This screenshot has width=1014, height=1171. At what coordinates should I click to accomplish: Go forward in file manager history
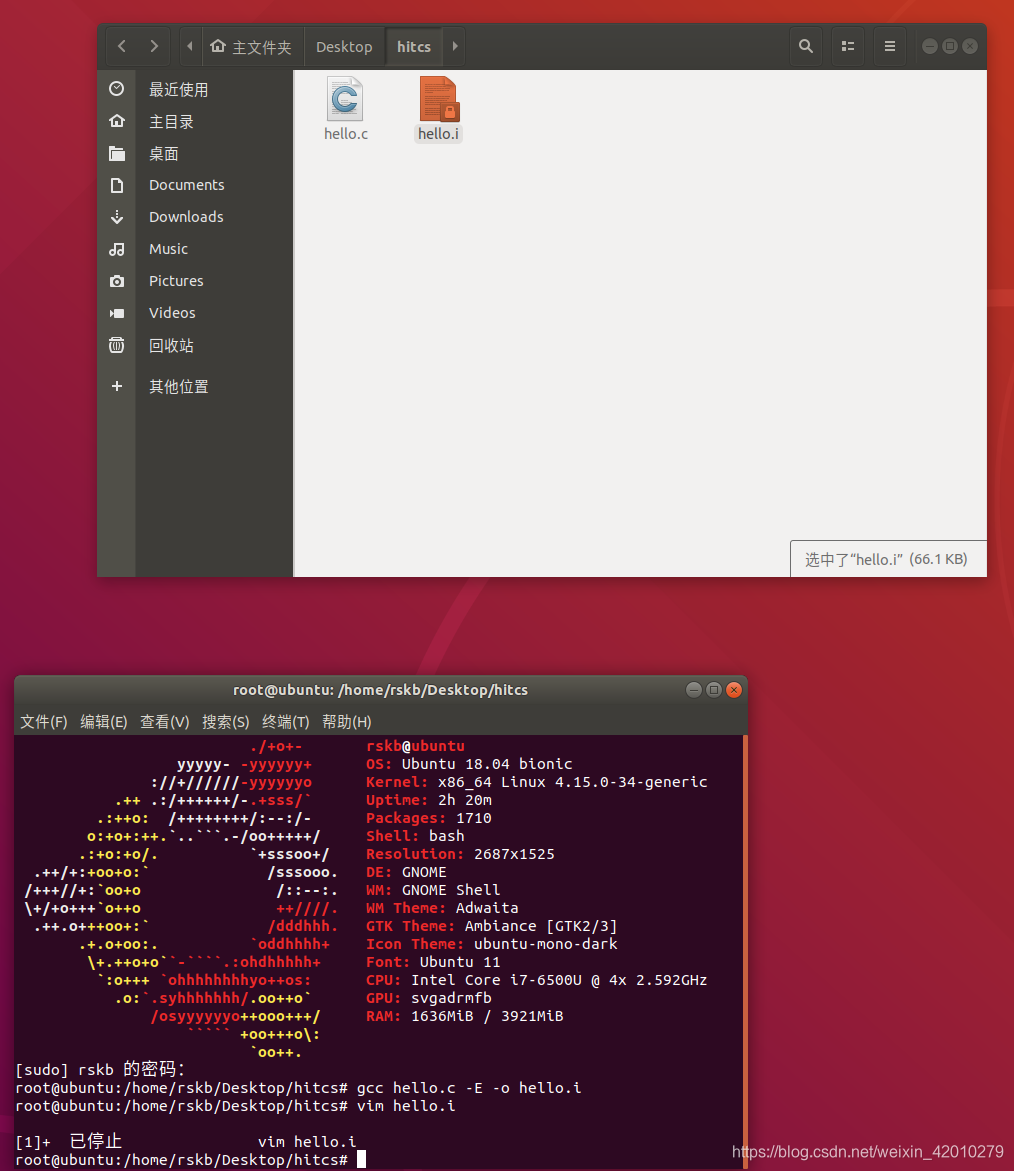(154, 46)
